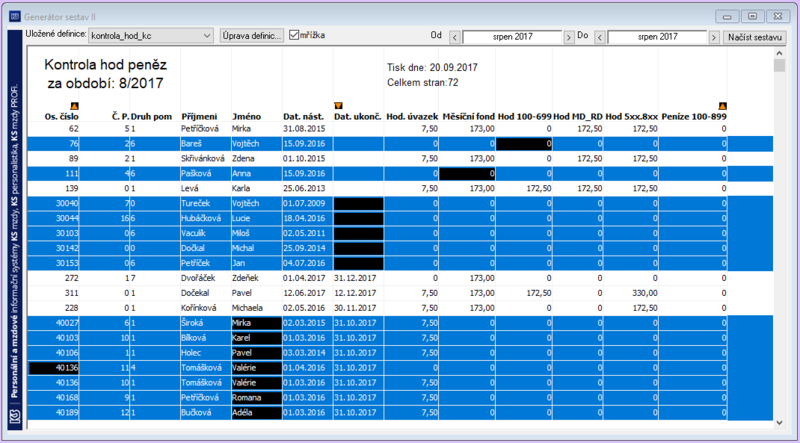Click the vertical scrollbar down arrow
Viewport: 800px width, 443px height.
(x=779, y=423)
